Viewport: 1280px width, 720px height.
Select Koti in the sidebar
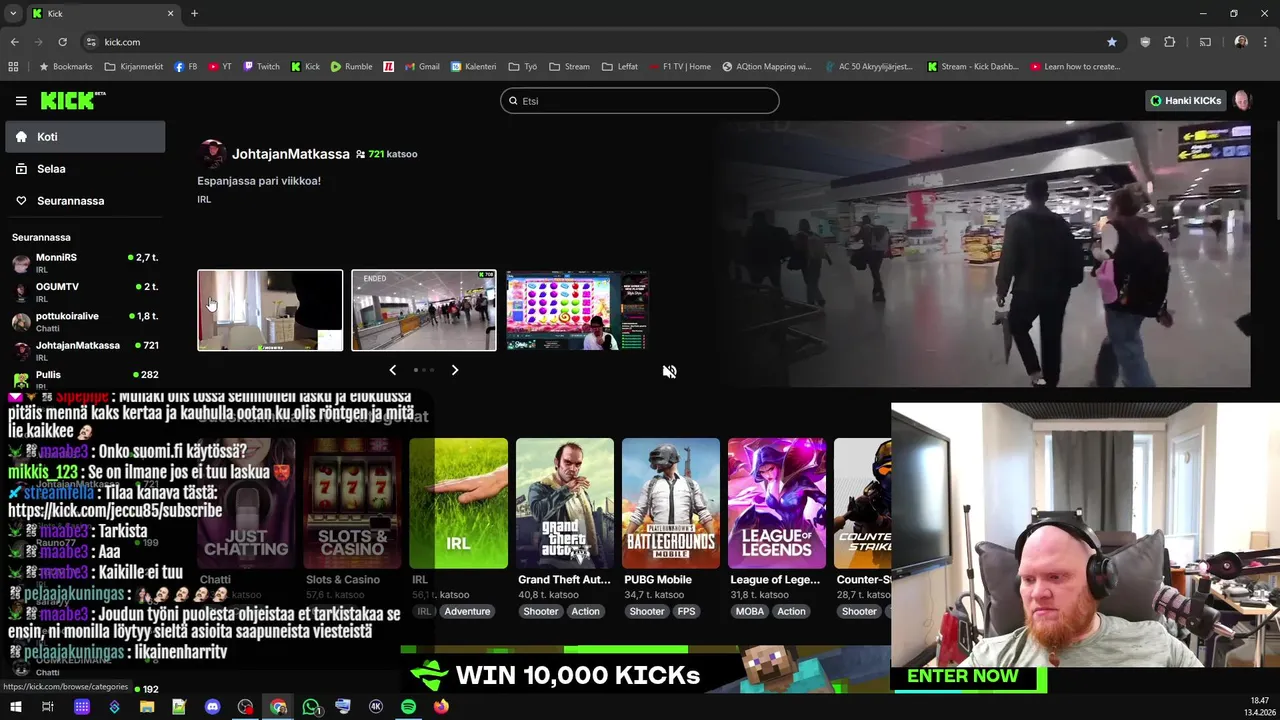pos(85,137)
